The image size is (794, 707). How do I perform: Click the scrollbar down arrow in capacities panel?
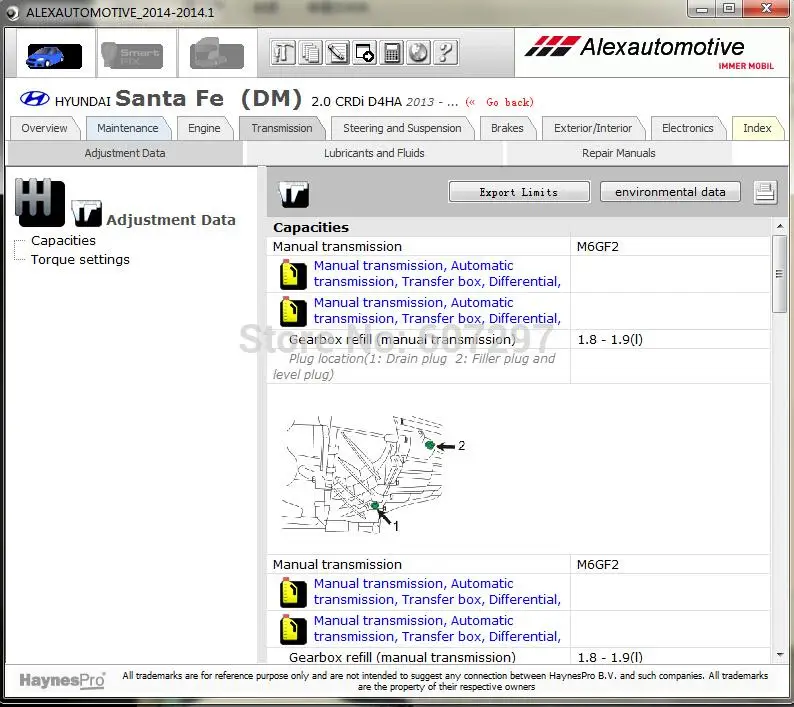[779, 655]
